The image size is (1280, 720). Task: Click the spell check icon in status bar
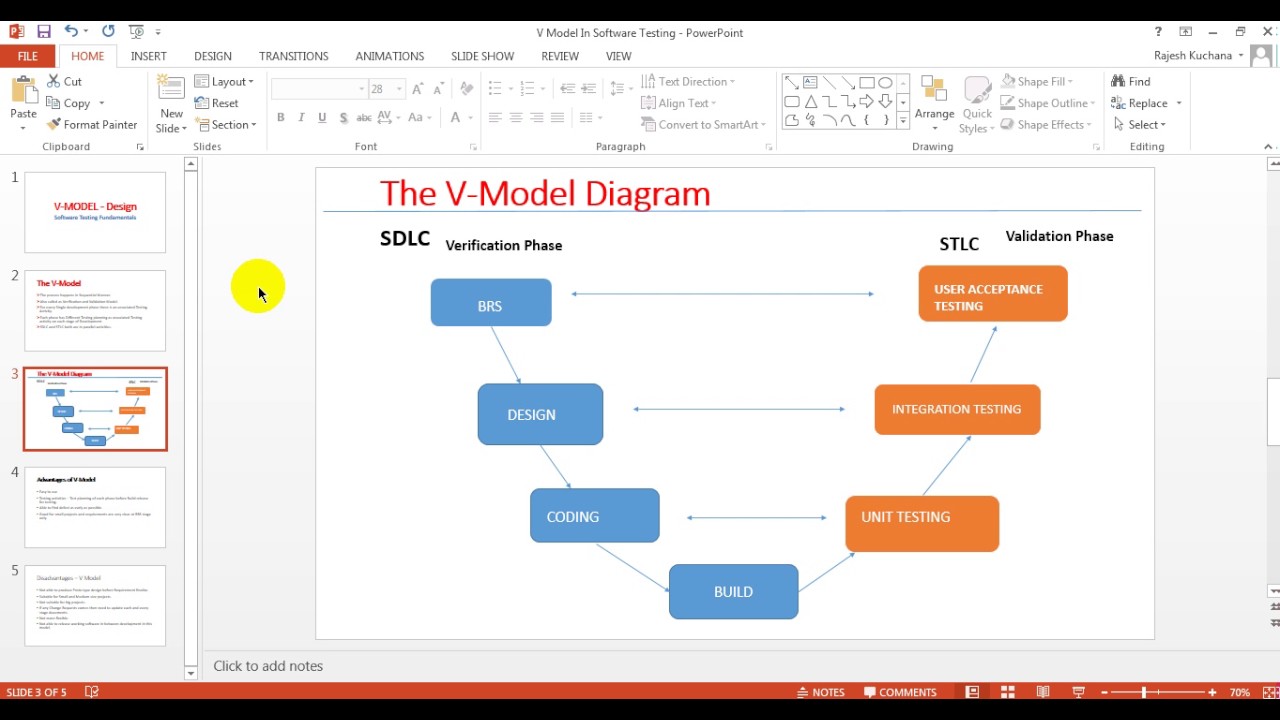coord(92,692)
